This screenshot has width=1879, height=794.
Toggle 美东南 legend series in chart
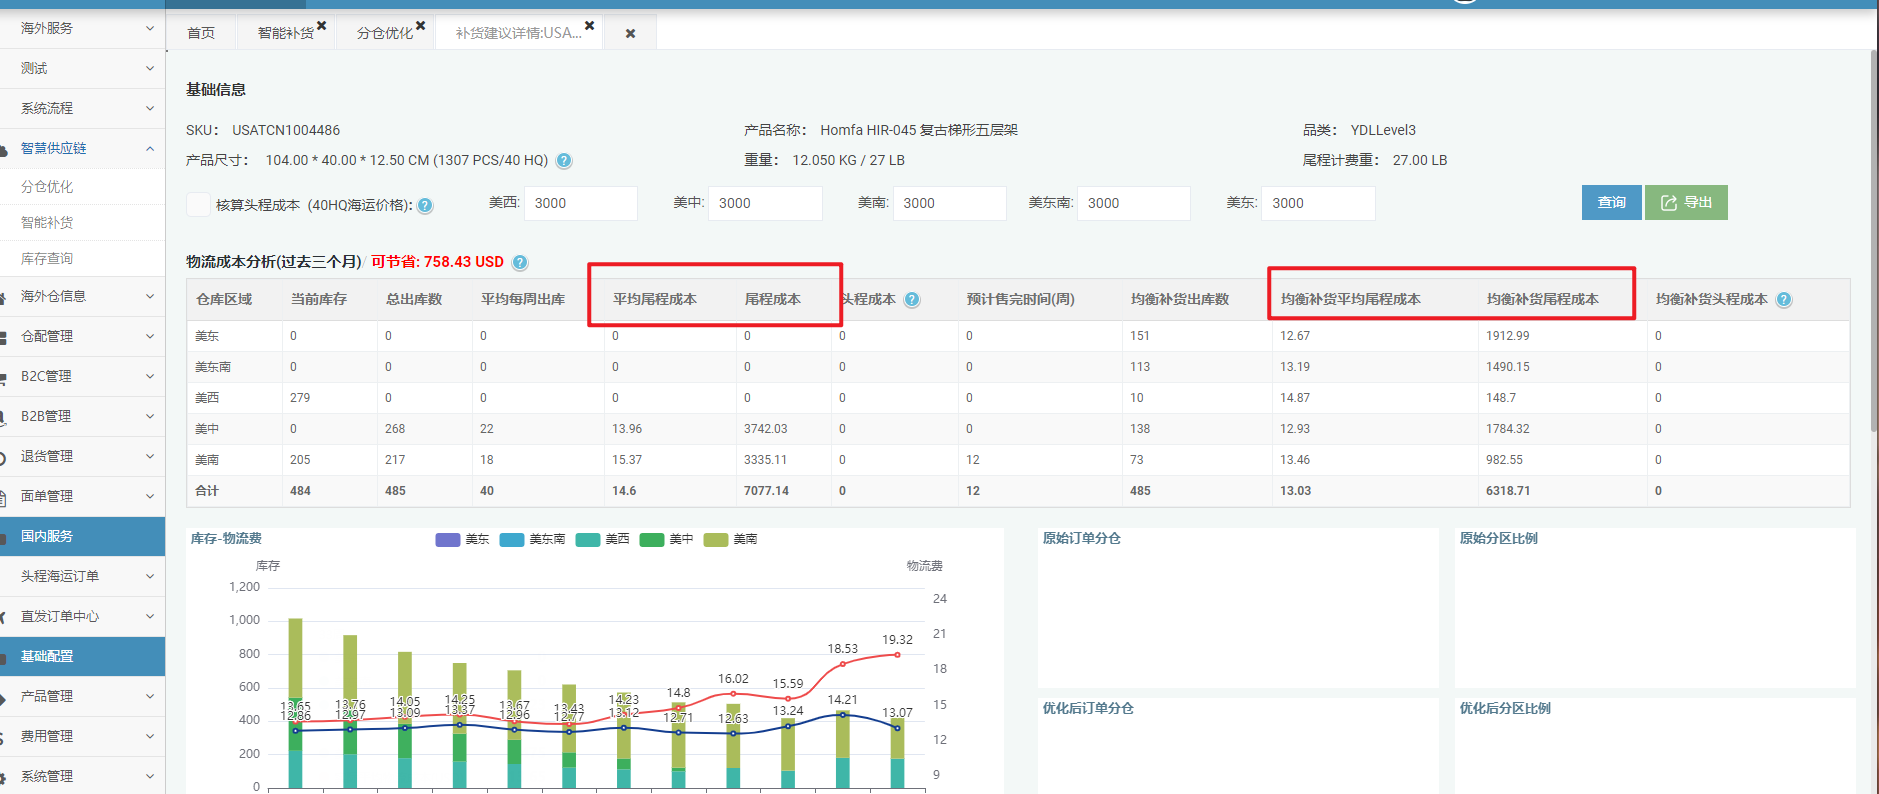(532, 540)
